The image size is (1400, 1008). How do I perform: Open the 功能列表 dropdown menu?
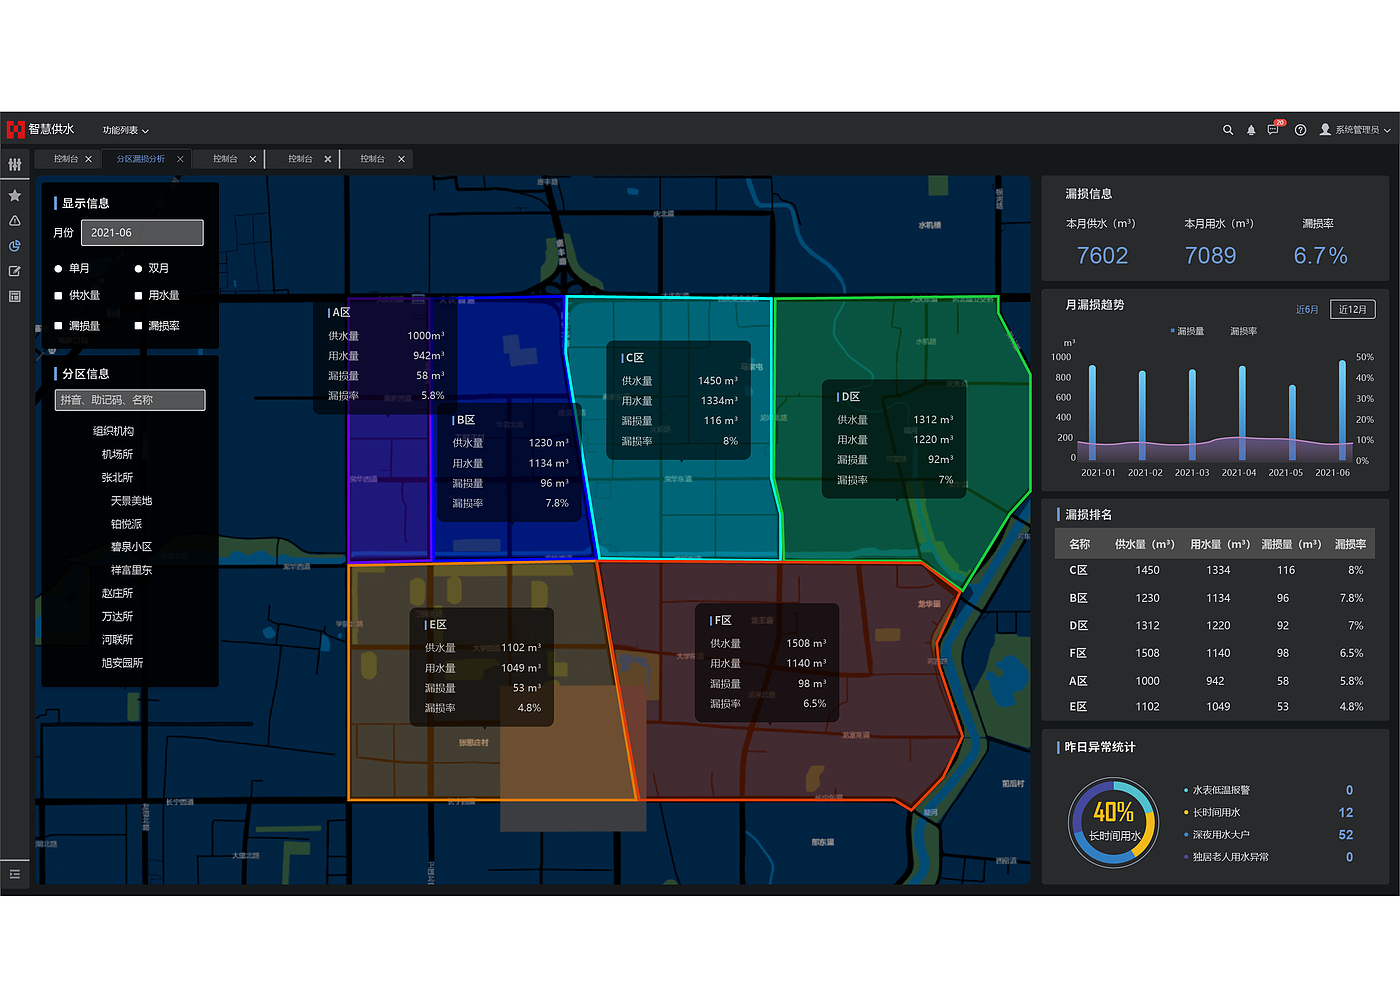tap(125, 130)
